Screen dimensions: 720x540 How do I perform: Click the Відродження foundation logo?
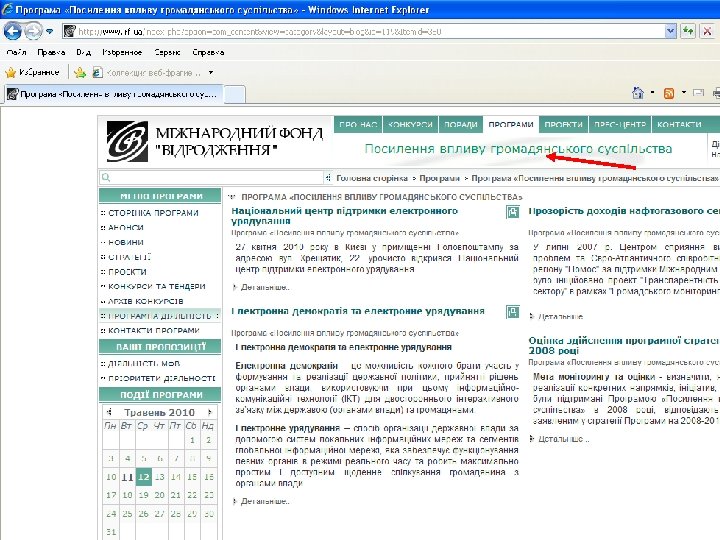click(x=128, y=141)
